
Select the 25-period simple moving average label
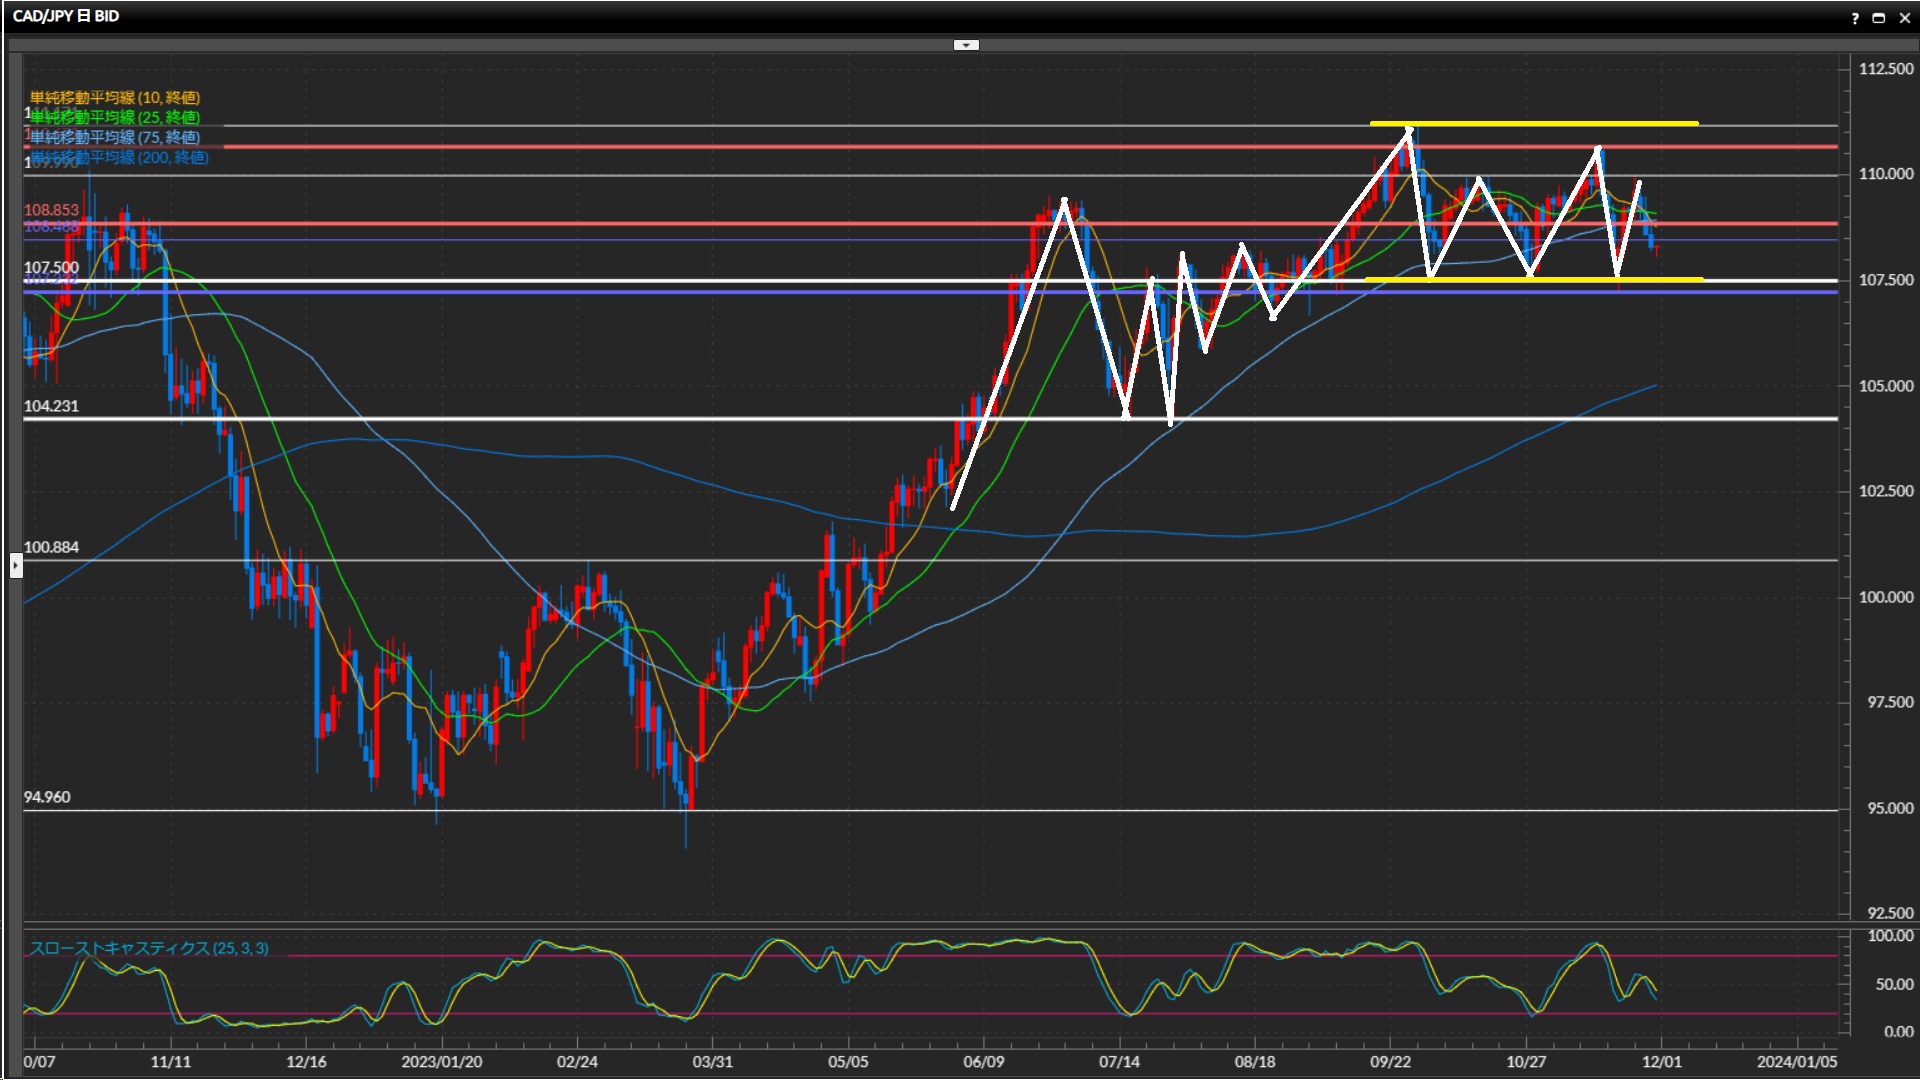115,117
